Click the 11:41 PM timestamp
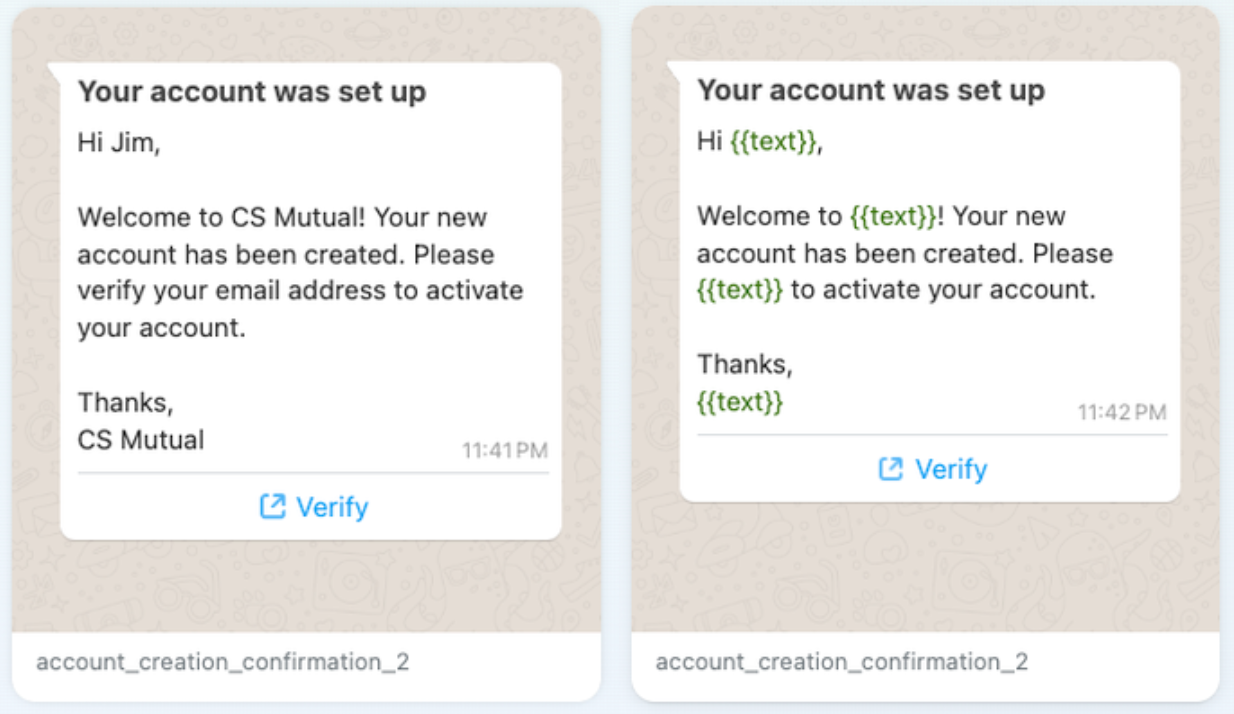Image resolution: width=1234 pixels, height=714 pixels. (504, 450)
